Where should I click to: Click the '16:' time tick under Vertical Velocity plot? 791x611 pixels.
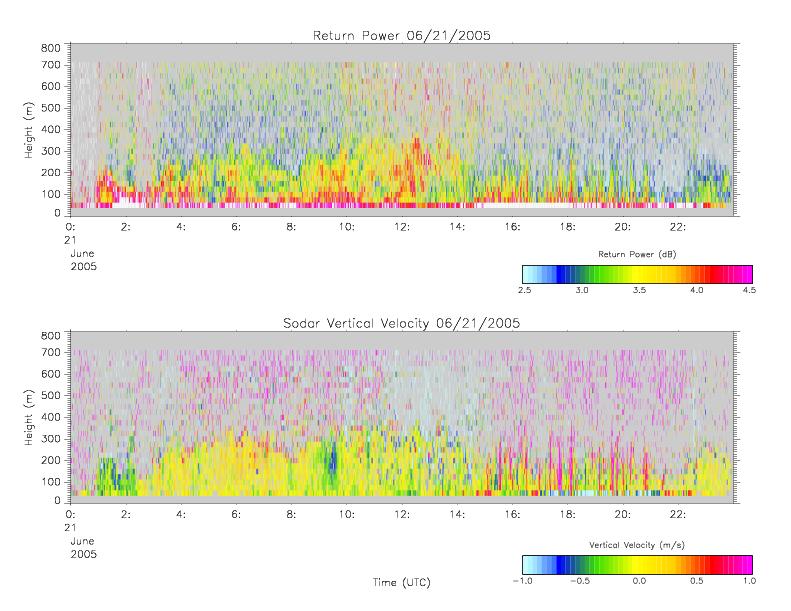click(x=513, y=515)
